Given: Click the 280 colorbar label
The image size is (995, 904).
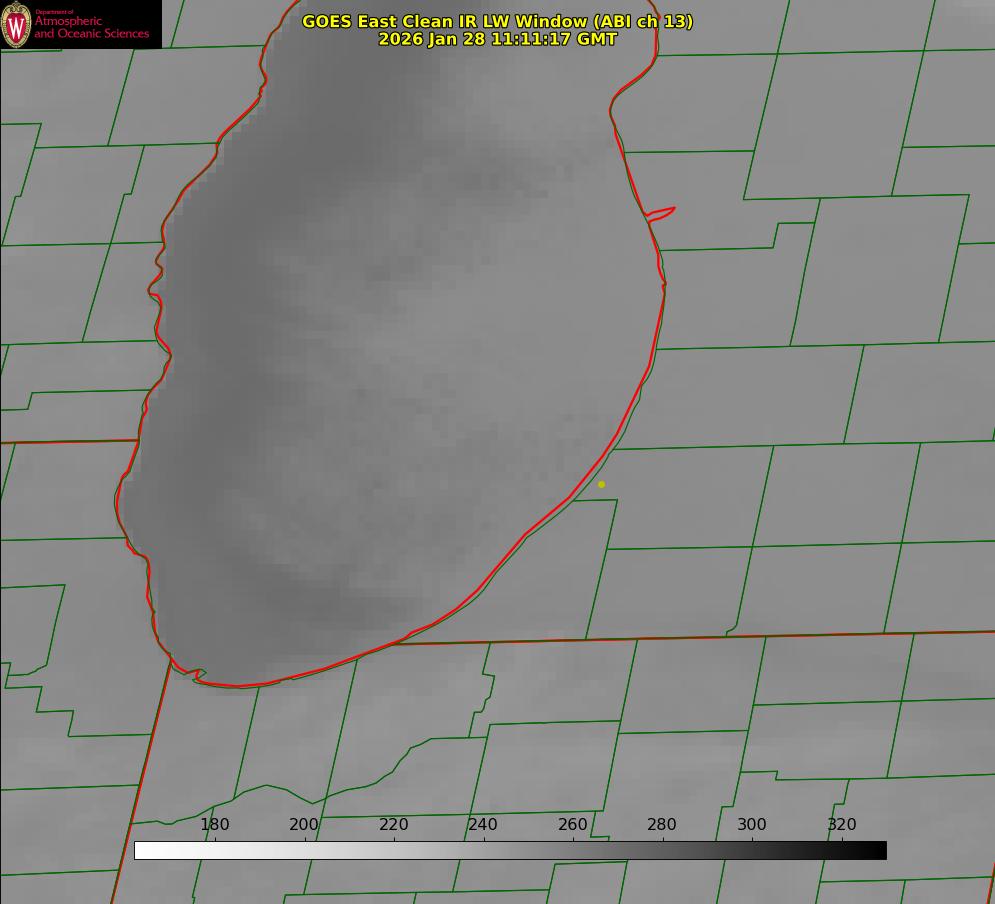Looking at the screenshot, I should pyautogui.click(x=662, y=824).
